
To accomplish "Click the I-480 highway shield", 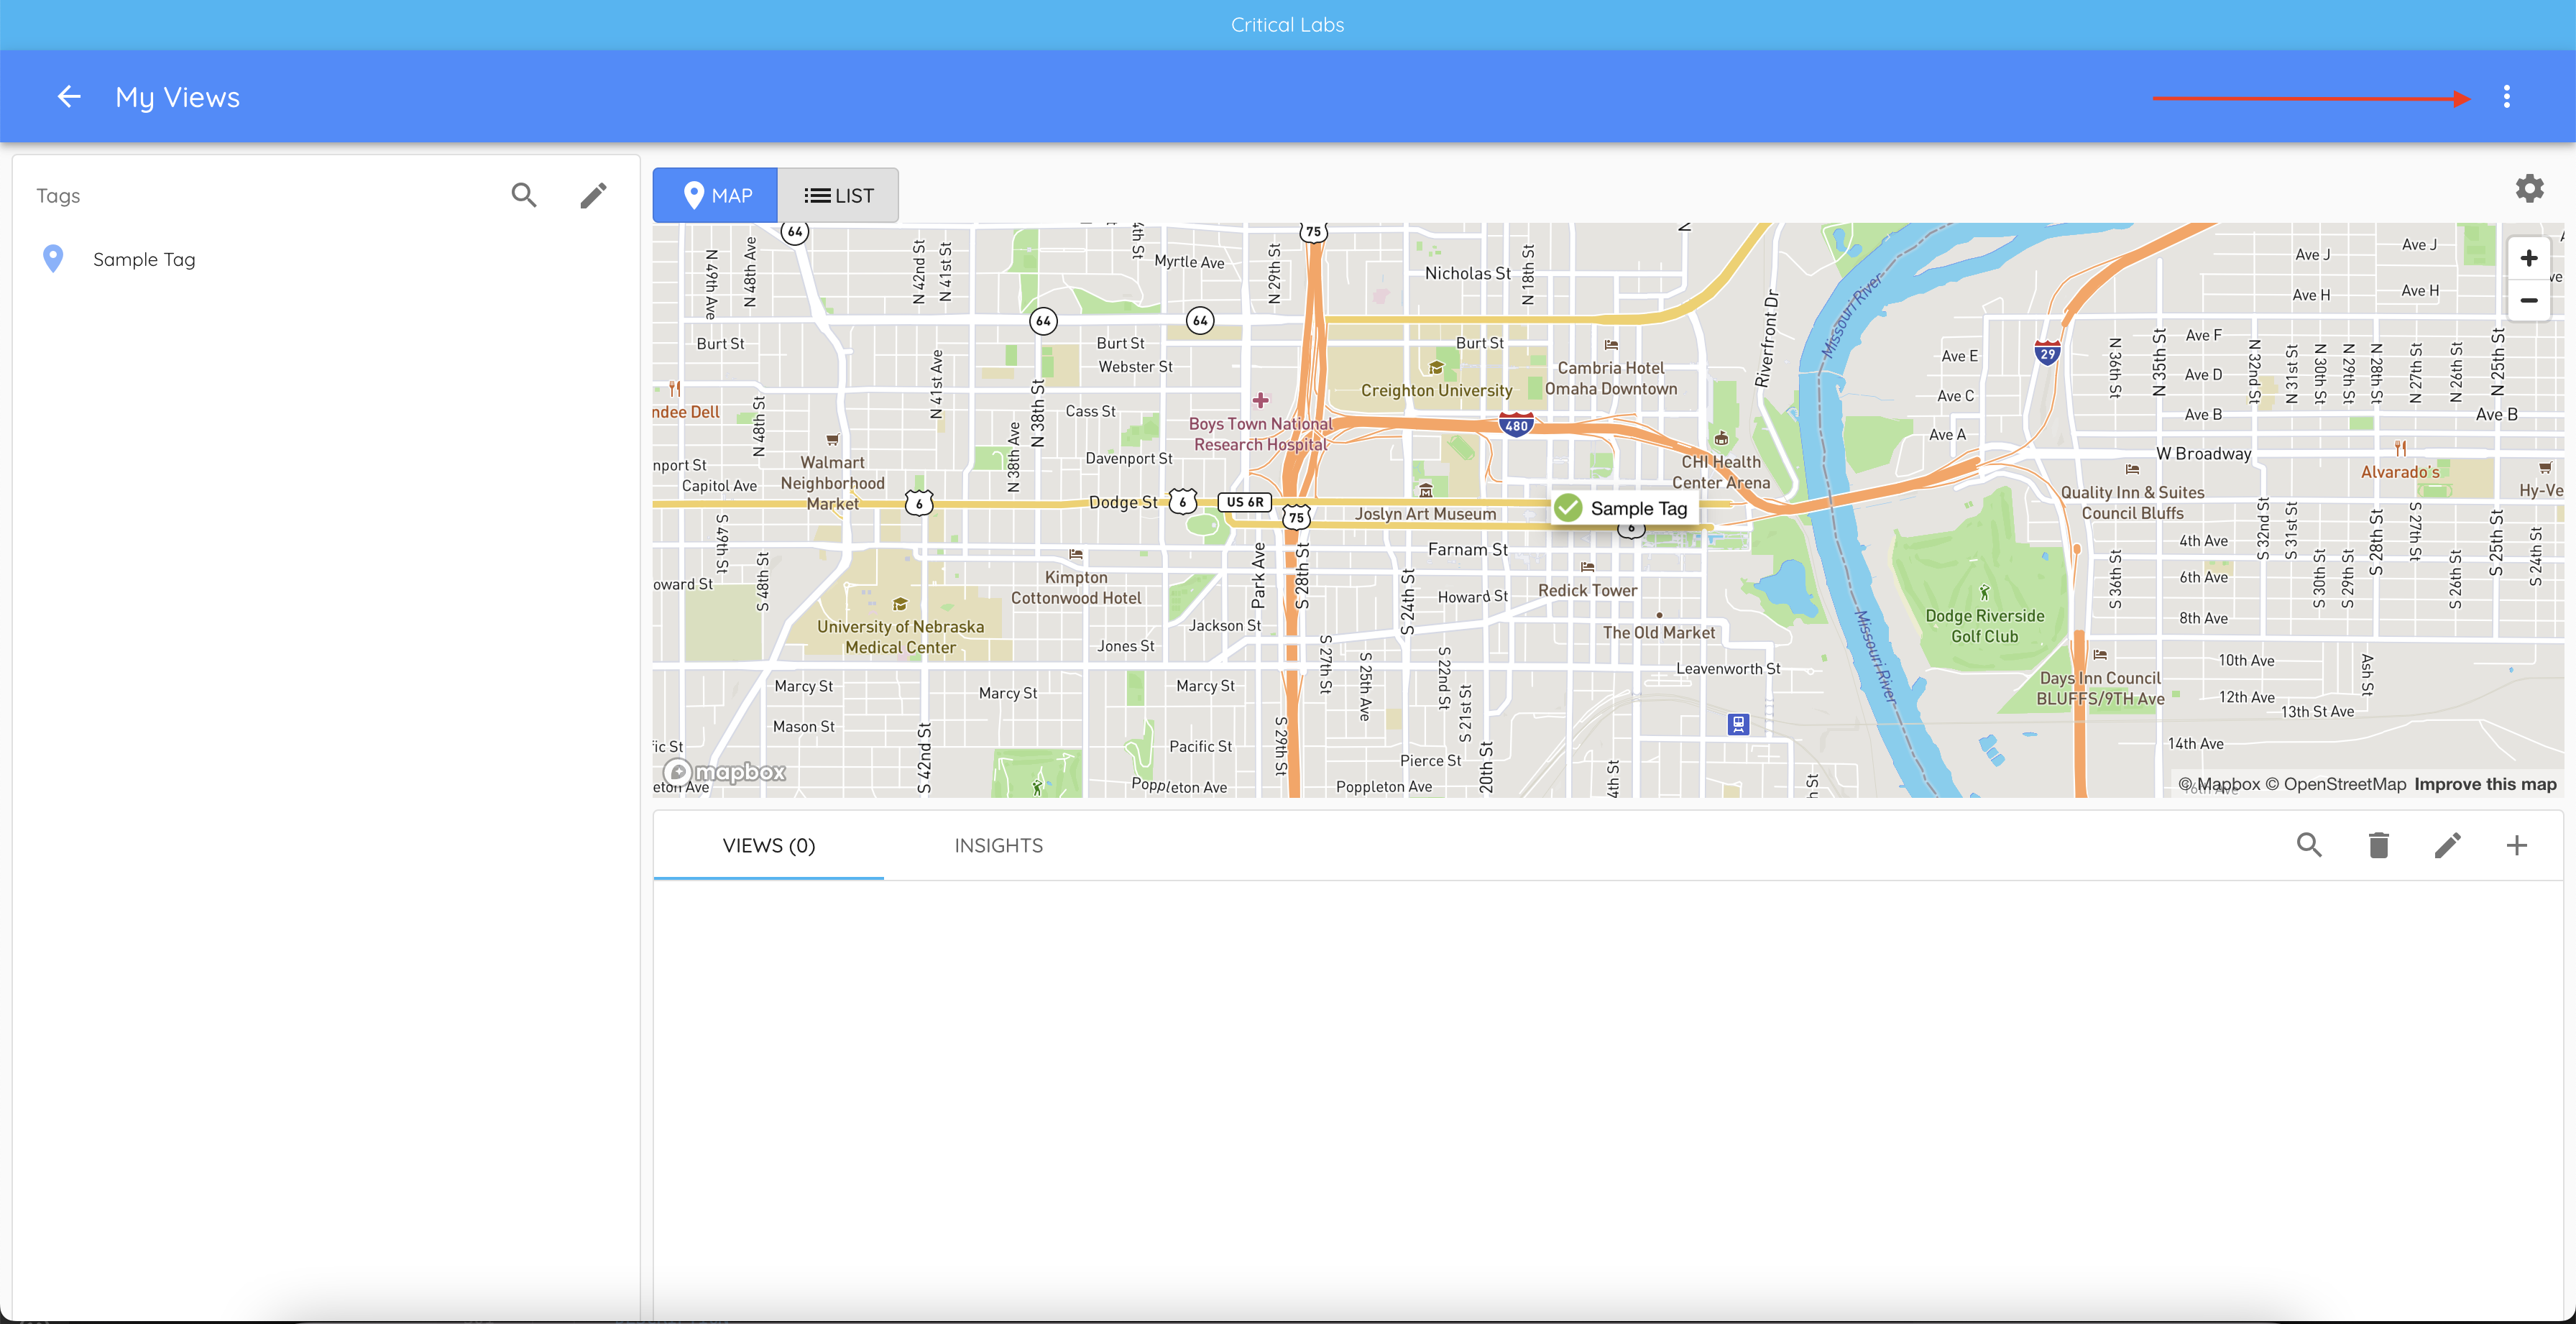I will tap(1516, 424).
